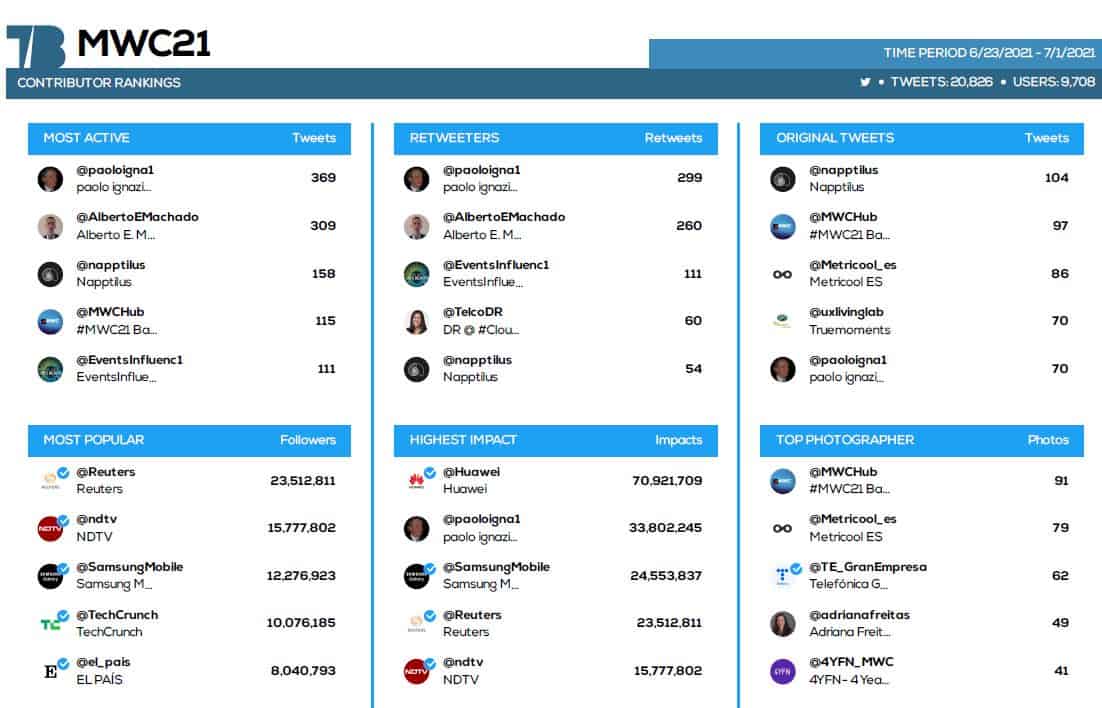Click Metricool infinity icon in Top Photographer
The height and width of the screenshot is (708, 1102).
[x=782, y=529]
